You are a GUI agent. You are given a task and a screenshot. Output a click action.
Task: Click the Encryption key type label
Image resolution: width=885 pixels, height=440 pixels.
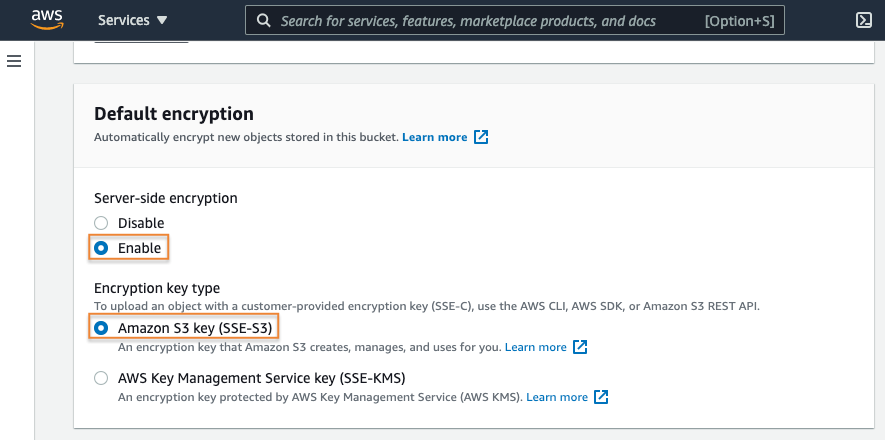[x=157, y=288]
